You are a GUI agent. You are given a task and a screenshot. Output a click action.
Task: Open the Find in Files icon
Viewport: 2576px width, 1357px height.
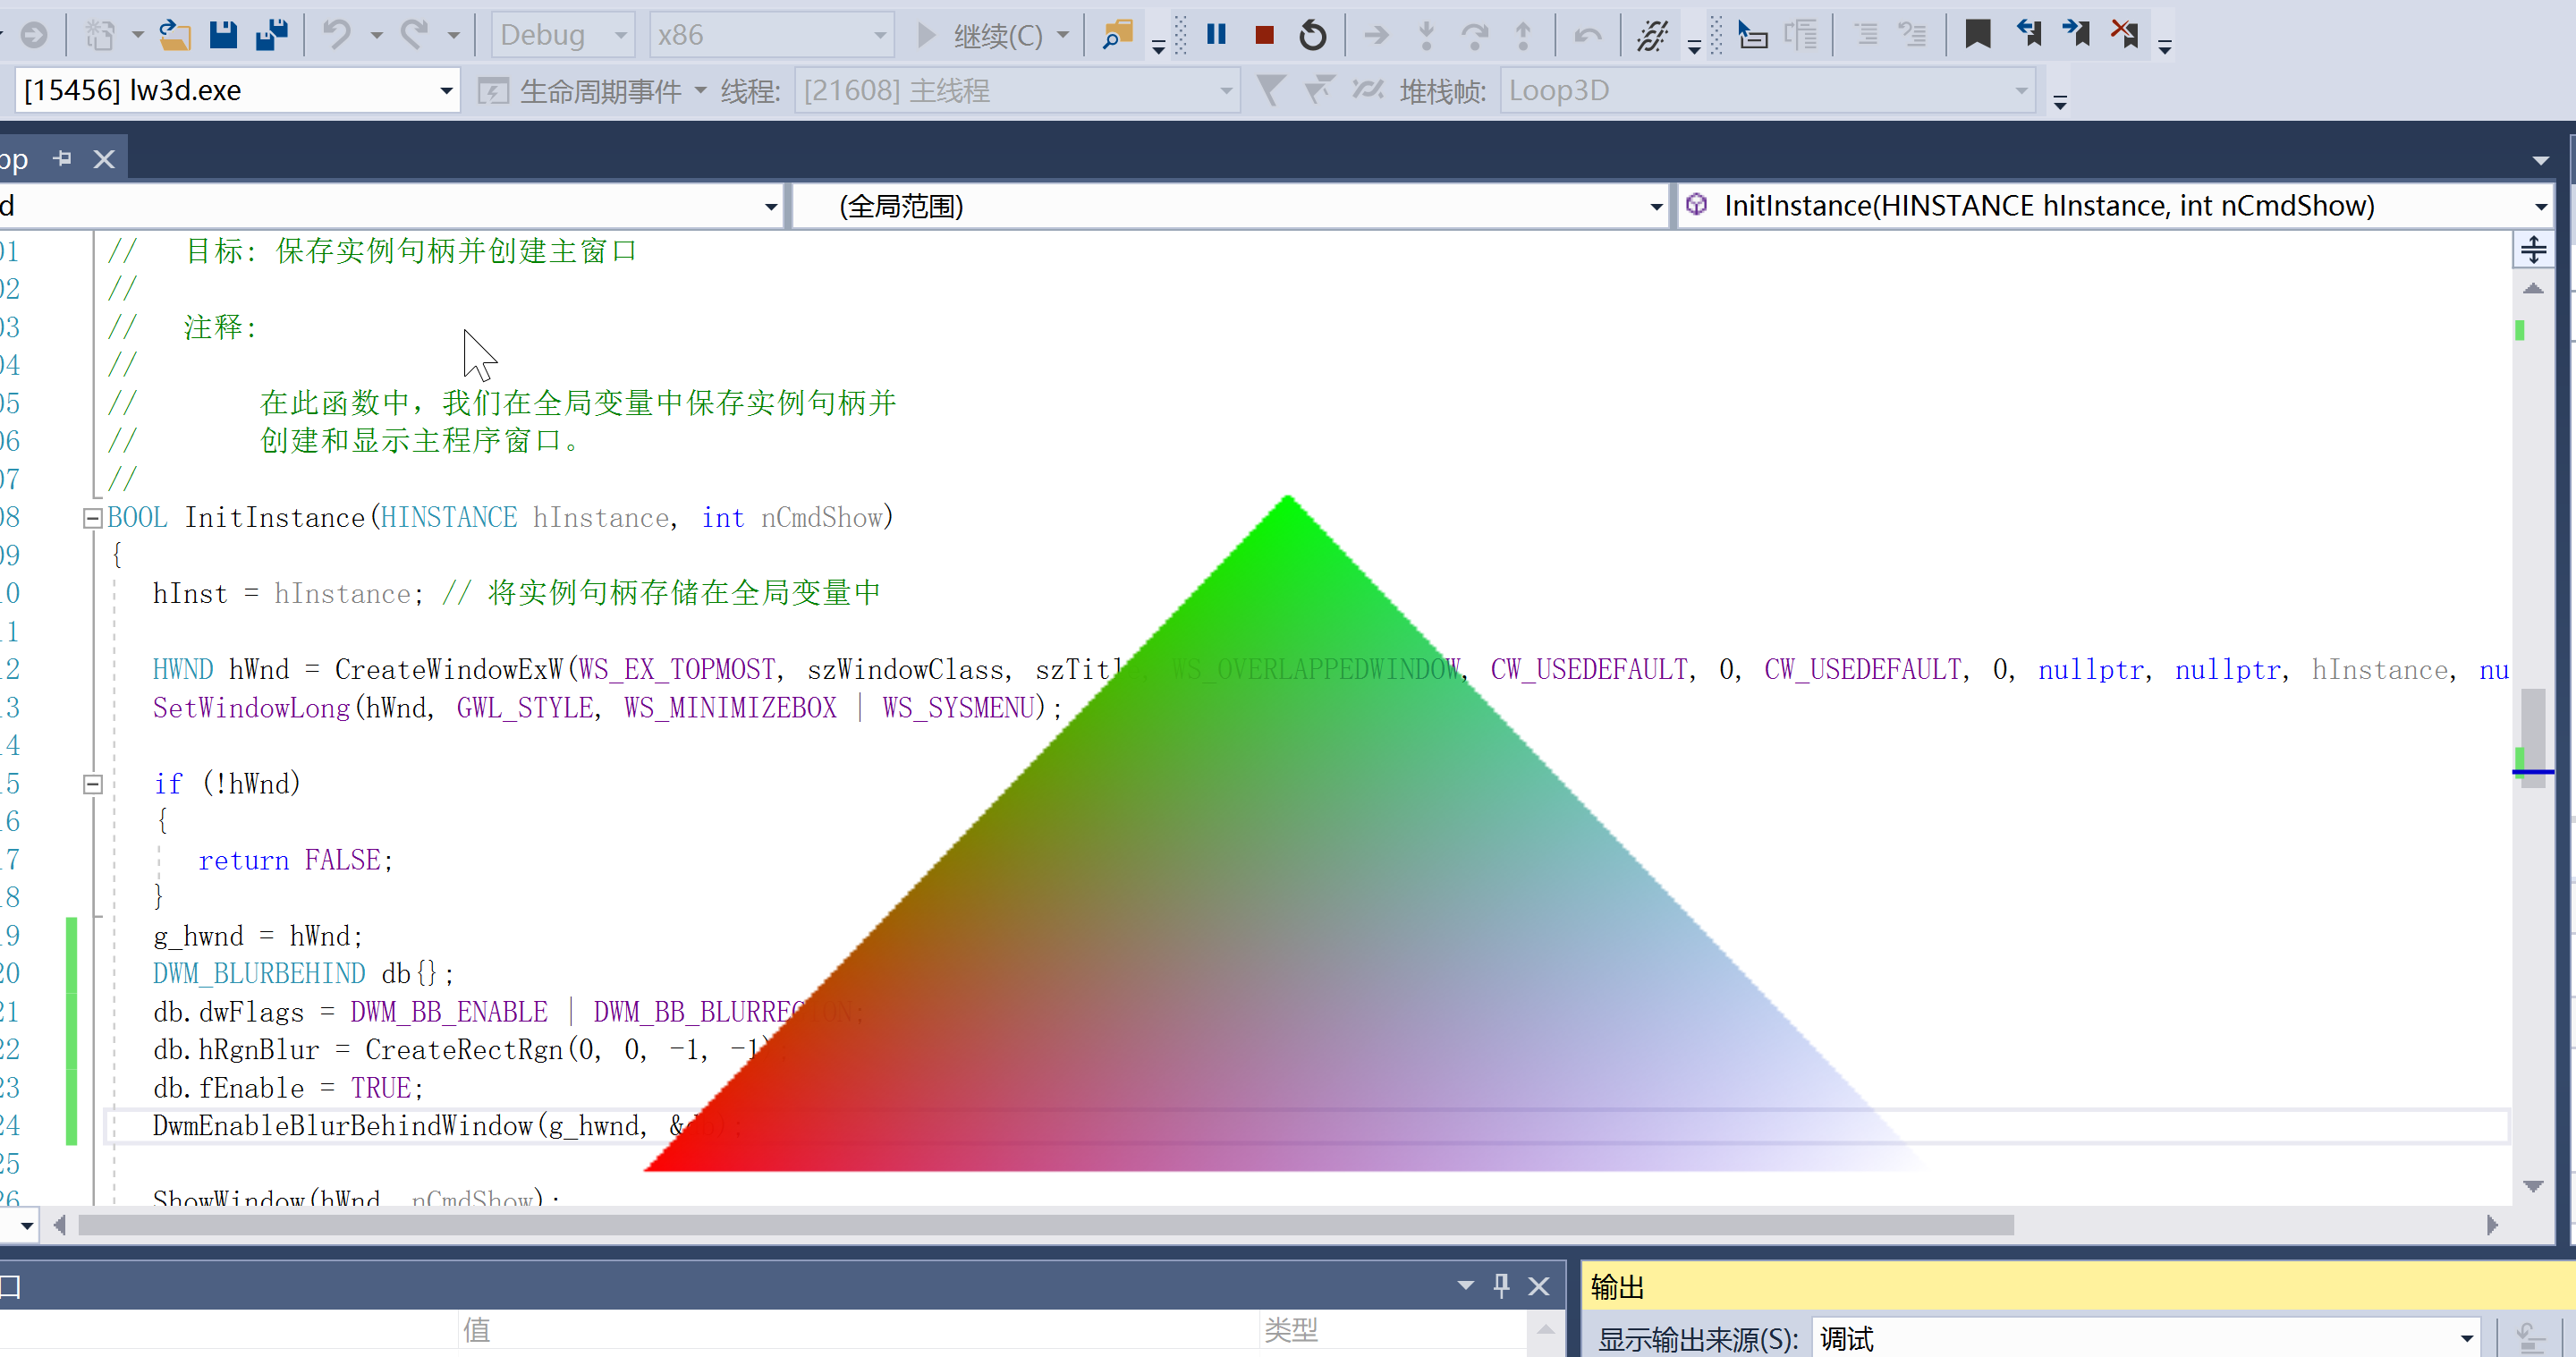(x=1117, y=35)
